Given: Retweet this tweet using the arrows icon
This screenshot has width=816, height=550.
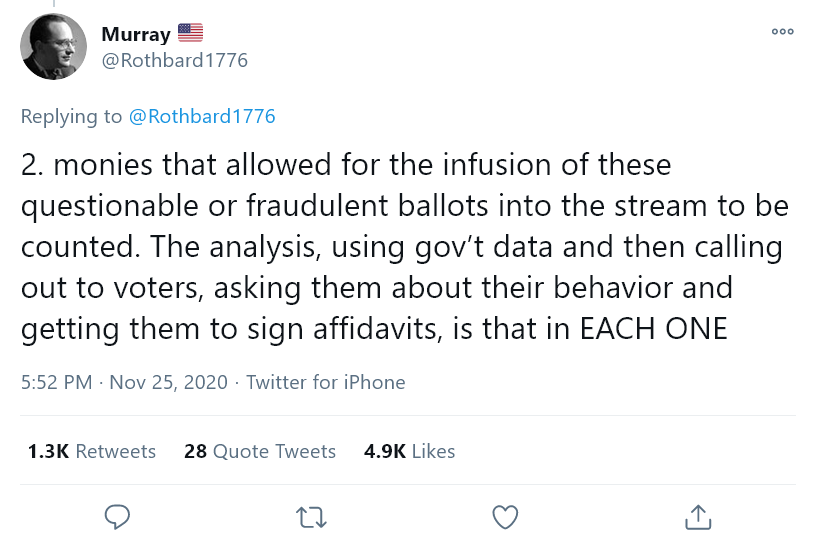Looking at the screenshot, I should pos(312,516).
